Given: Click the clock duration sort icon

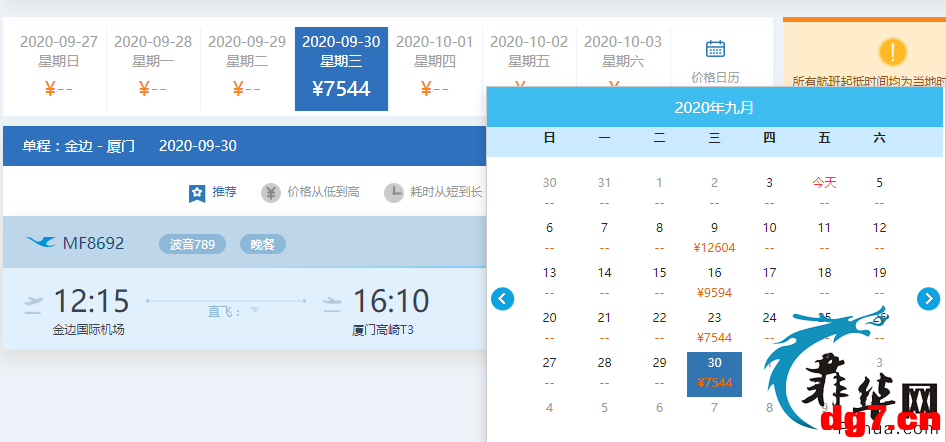Looking at the screenshot, I should tap(394, 193).
